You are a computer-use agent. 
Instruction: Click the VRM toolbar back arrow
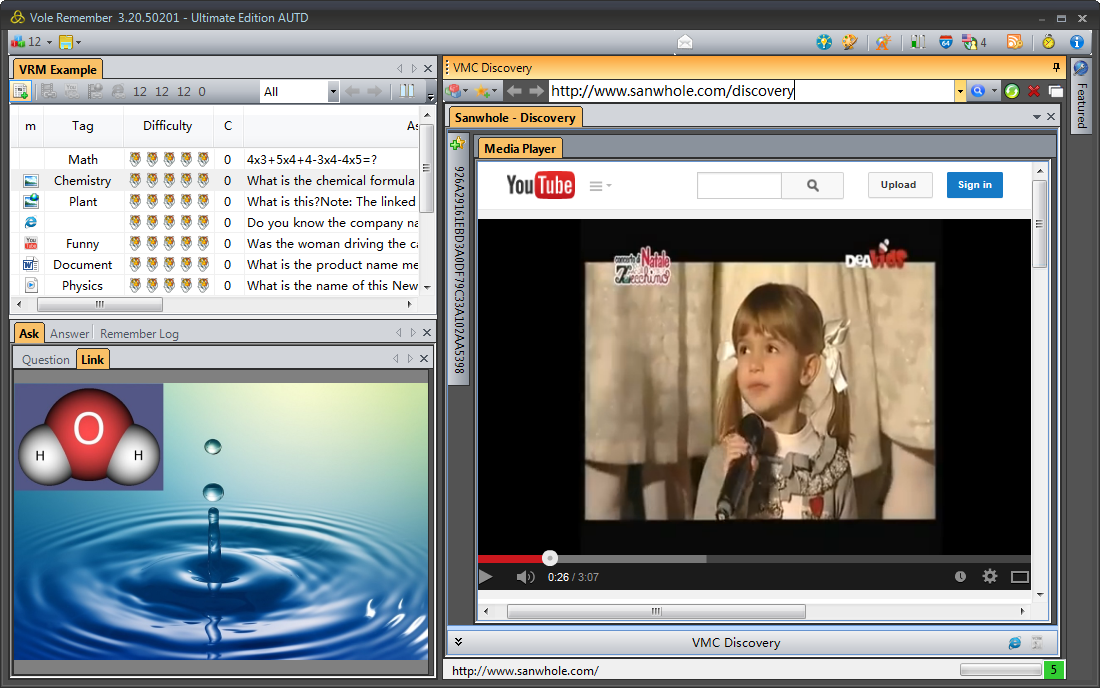point(352,91)
